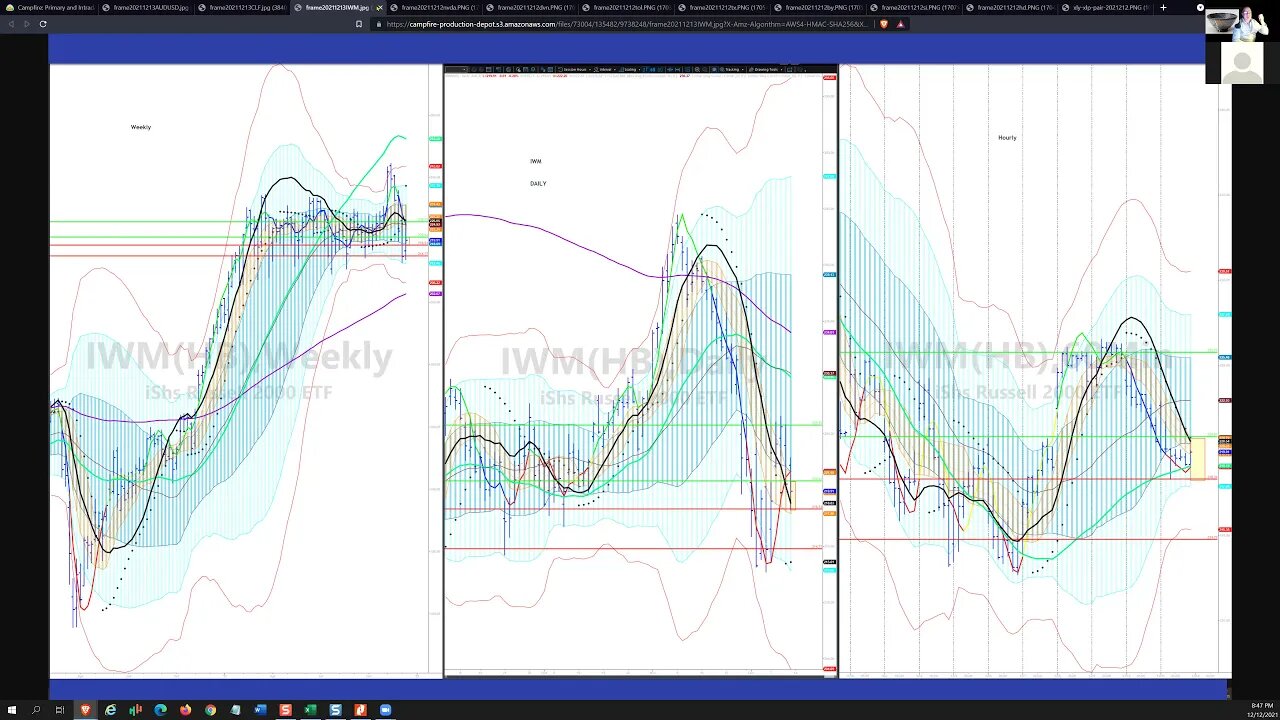Open the candlestick charting app in taskbar

pyautogui.click(x=135, y=710)
